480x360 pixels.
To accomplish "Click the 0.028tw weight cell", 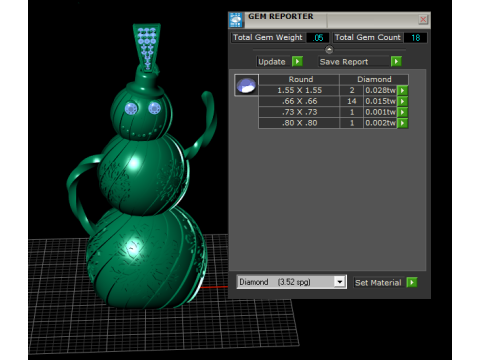I will click(x=380, y=90).
